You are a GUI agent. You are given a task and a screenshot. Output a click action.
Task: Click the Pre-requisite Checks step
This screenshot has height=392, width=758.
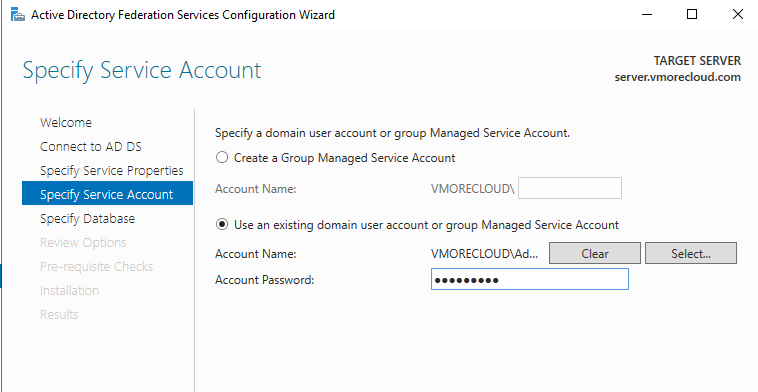pyautogui.click(x=96, y=266)
